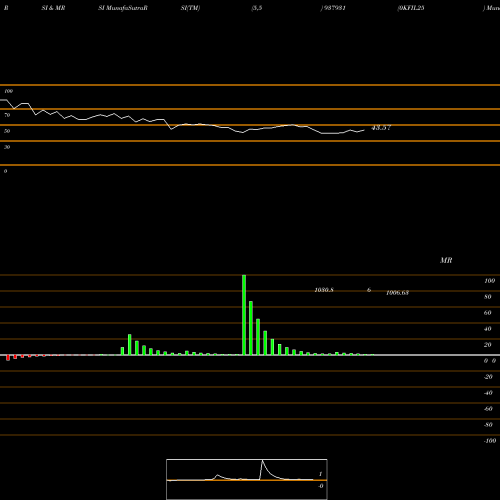Select the 'SI & MR' header text

[53, 8]
